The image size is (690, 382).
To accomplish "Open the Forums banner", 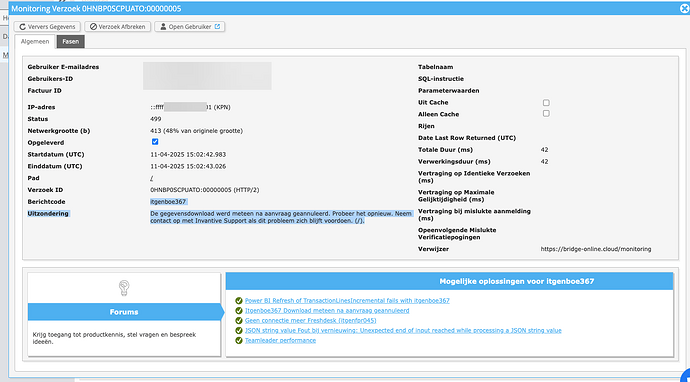I will click(x=124, y=312).
